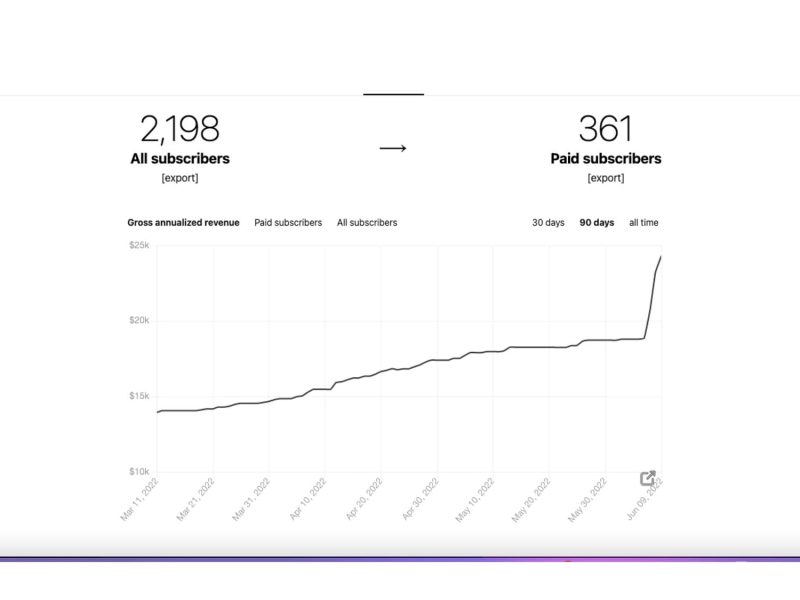Click the arrow between subscriber counts

(393, 148)
